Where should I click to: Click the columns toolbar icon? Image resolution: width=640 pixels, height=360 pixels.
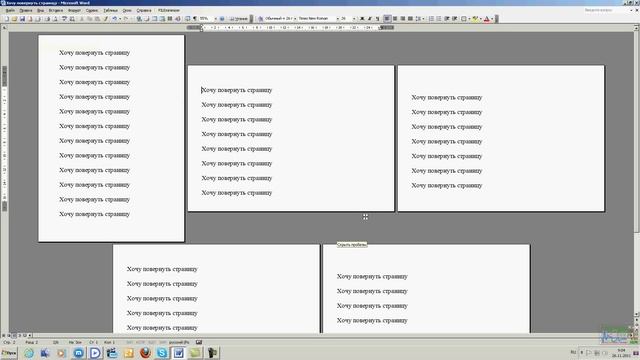[170, 19]
